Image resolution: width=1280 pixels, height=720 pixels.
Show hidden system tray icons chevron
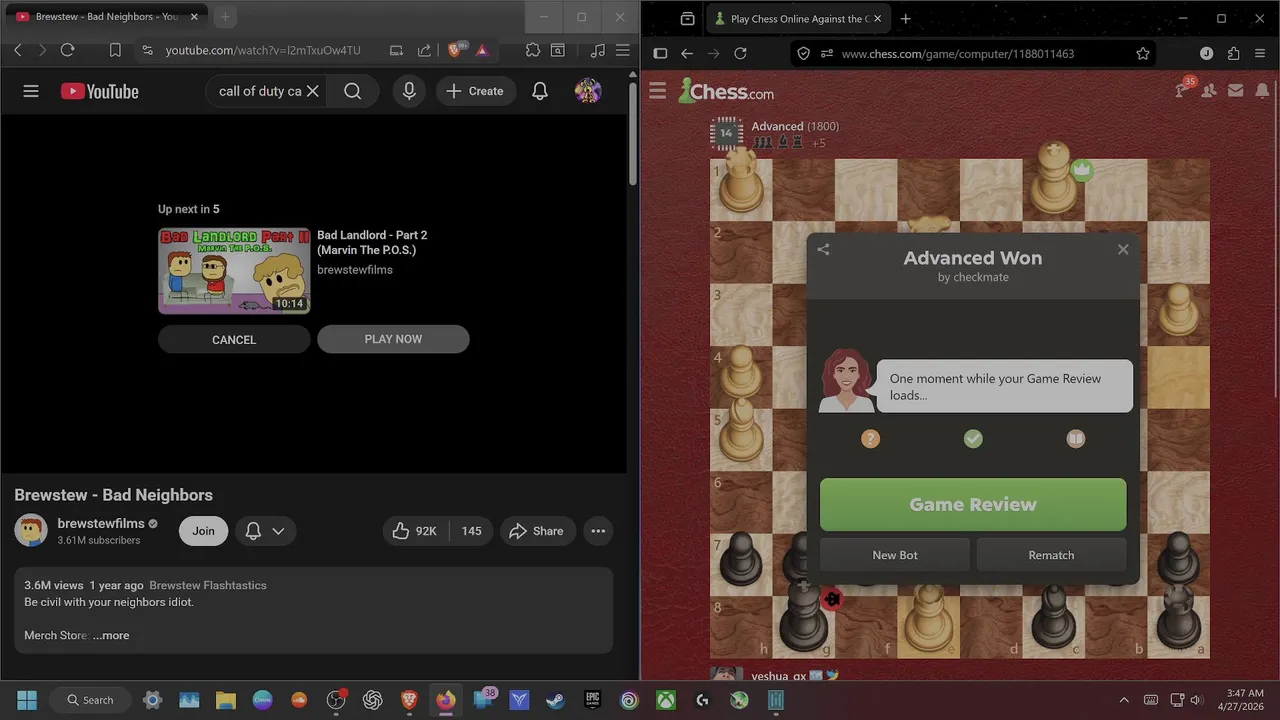pos(1124,700)
